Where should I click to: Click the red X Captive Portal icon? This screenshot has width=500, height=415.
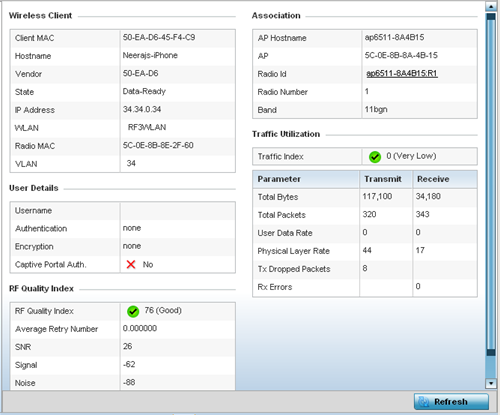click(x=131, y=265)
